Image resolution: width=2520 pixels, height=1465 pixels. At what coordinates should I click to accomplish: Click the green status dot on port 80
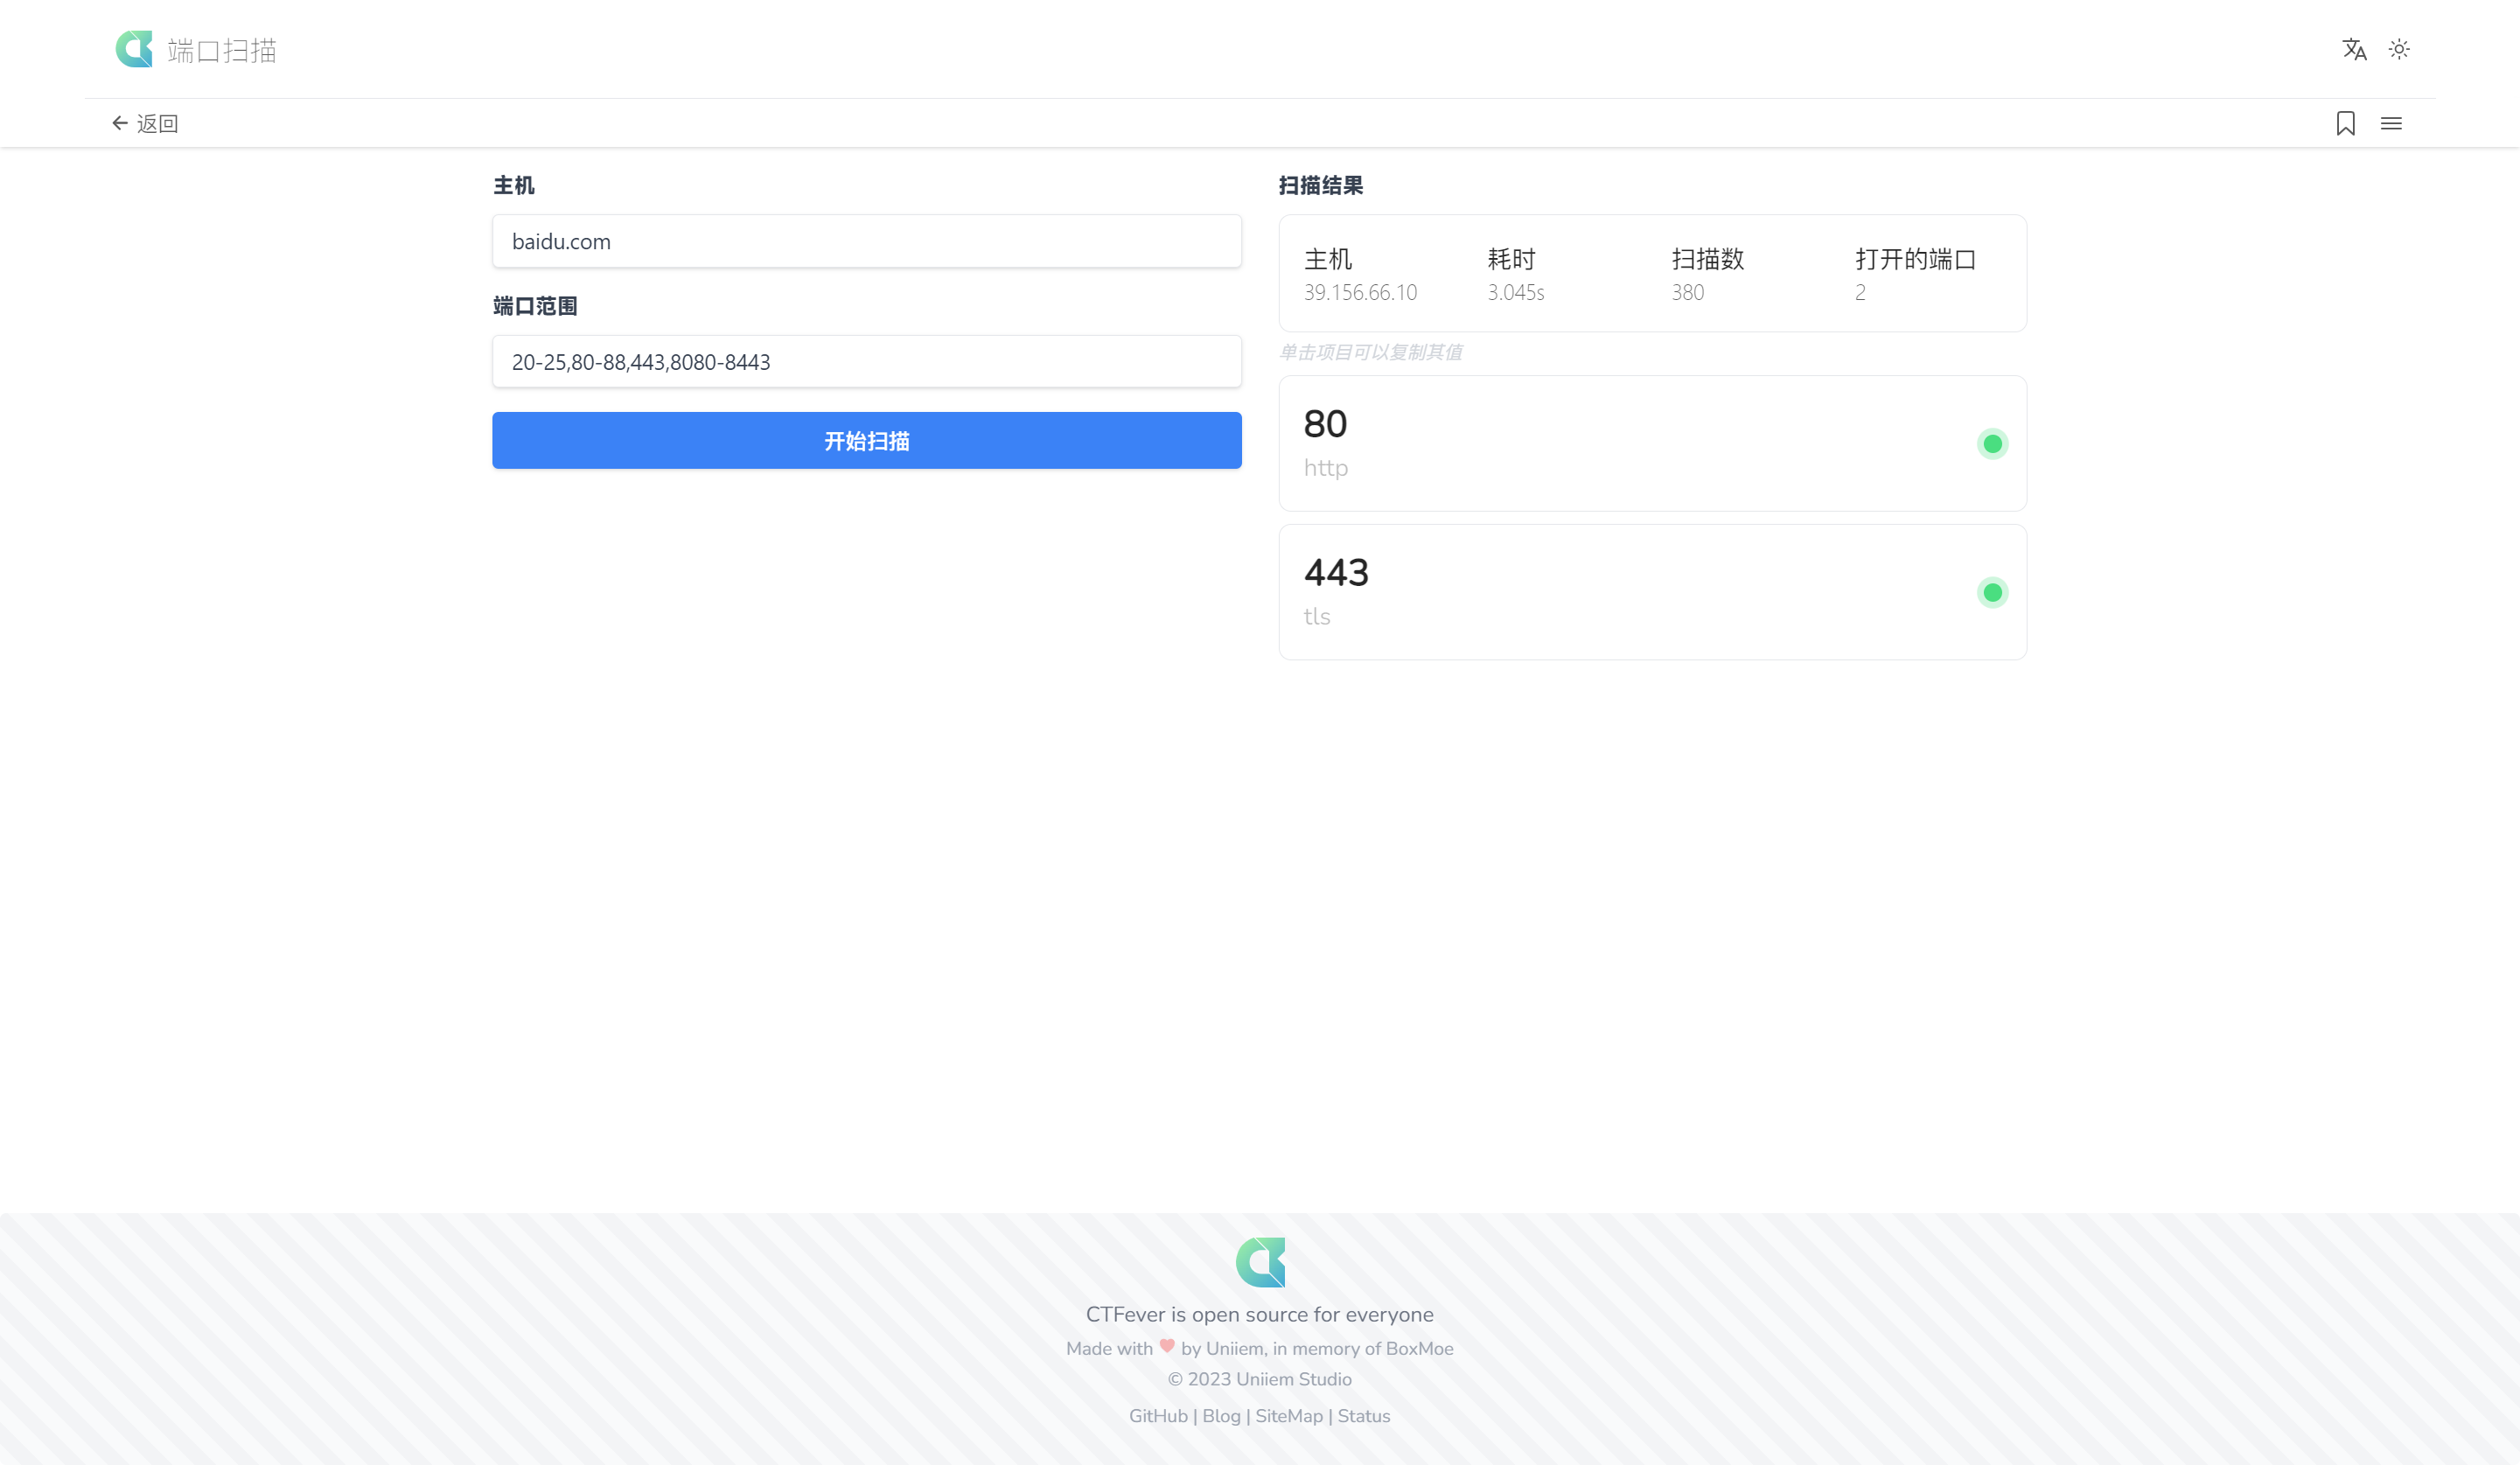click(1992, 443)
